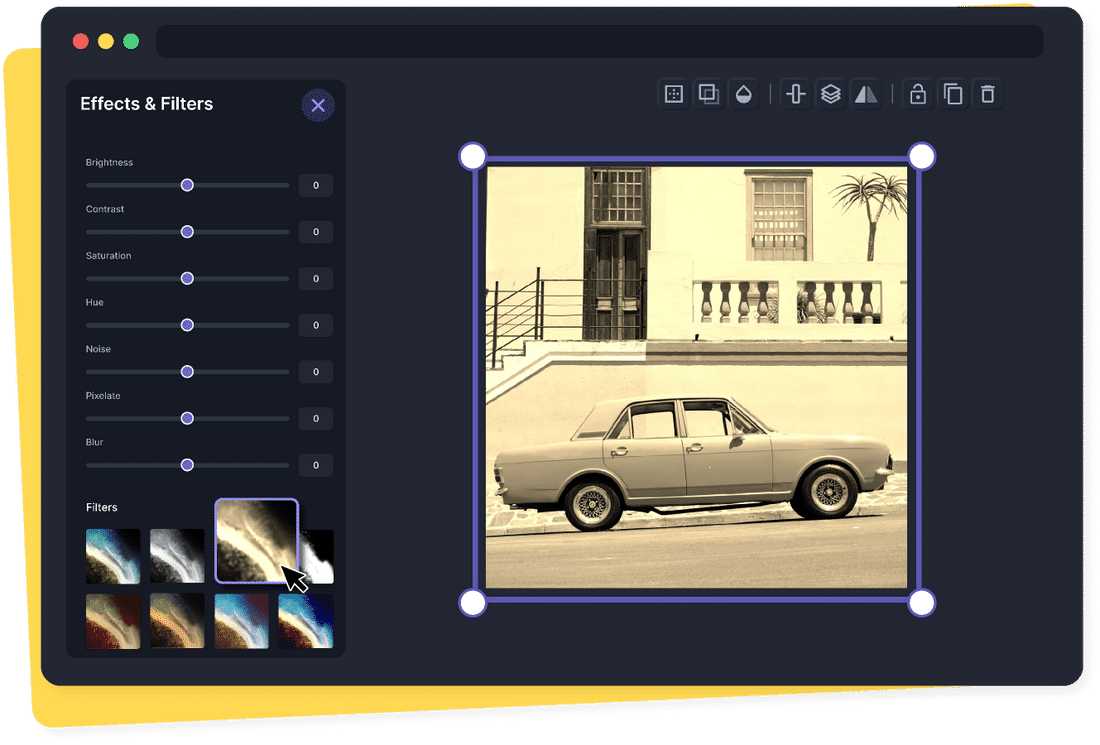Screen dimensions: 1100x745
Task: Duplicate the image using the copy icon
Action: (x=953, y=93)
